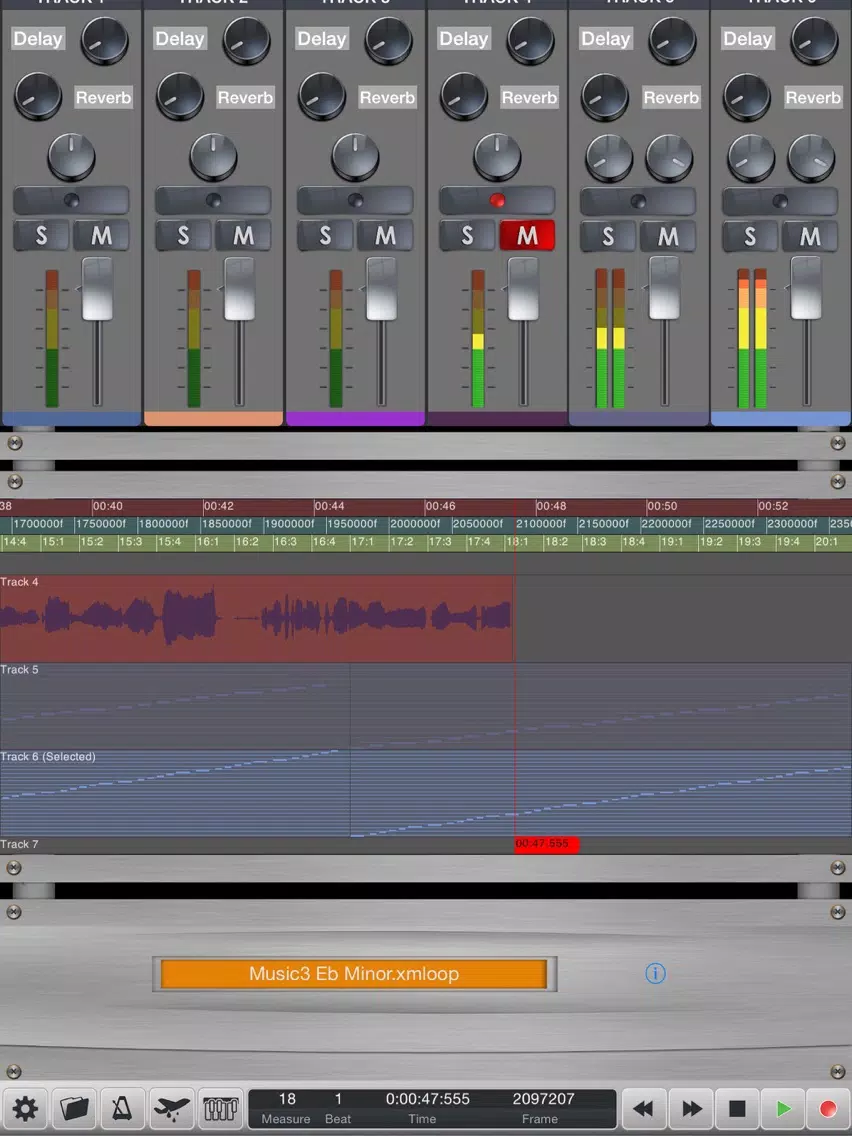Screen dimensions: 852x1136
Task: Click the Music3 Eb Minor.xmloop orange field
Action: (354, 973)
